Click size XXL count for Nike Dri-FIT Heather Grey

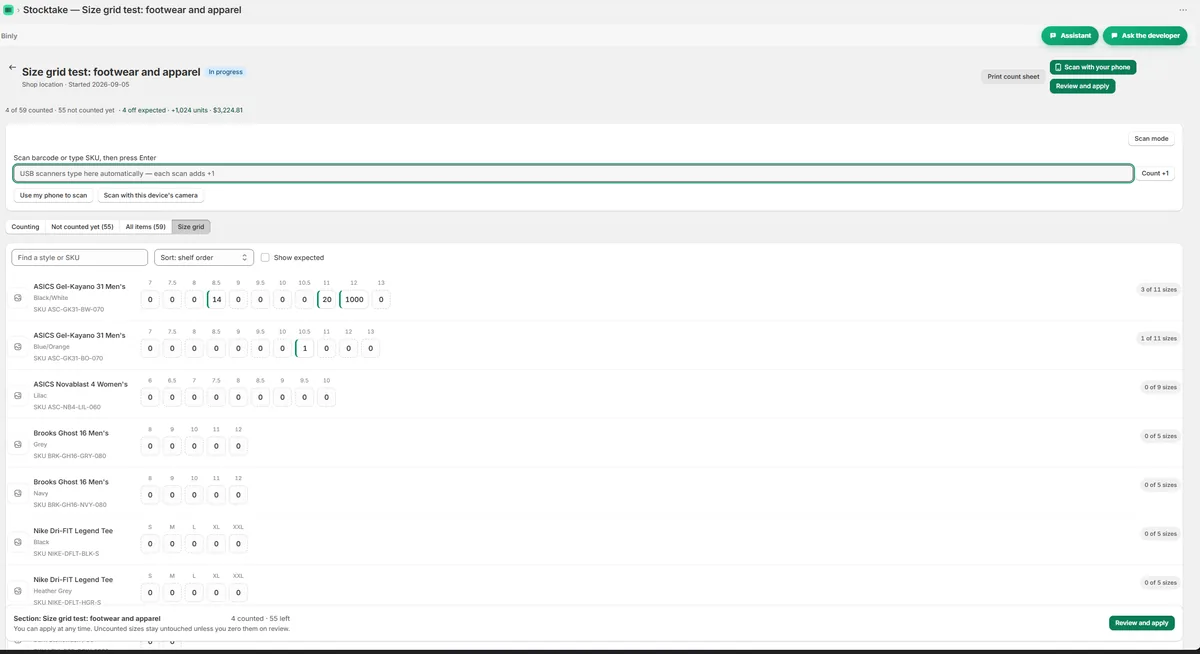pyautogui.click(x=238, y=592)
